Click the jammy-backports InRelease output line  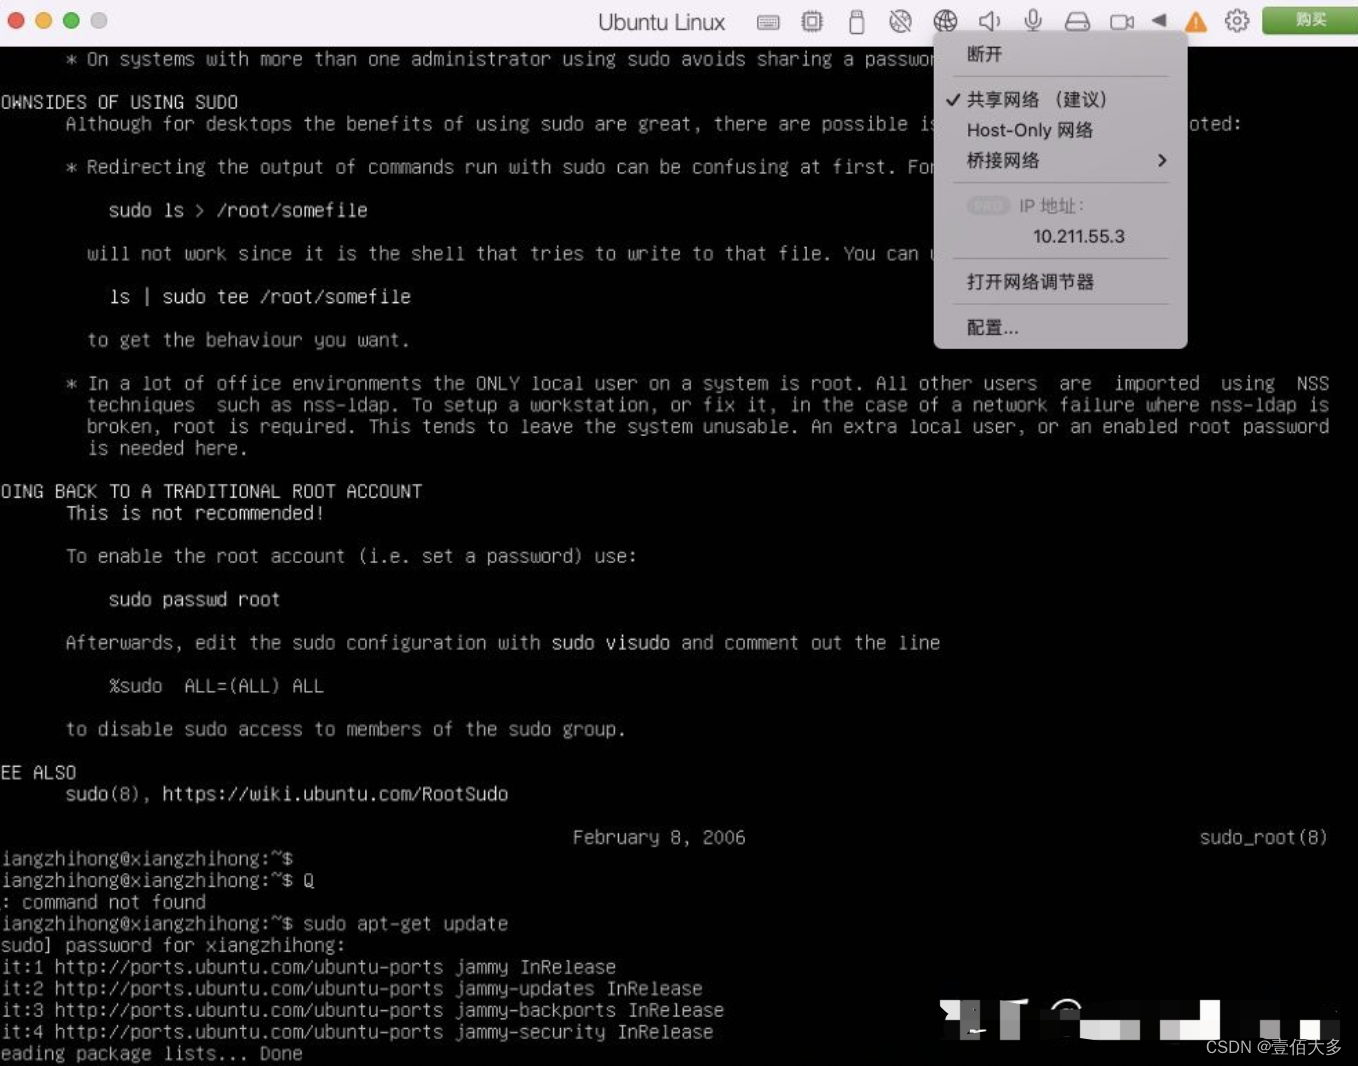(x=362, y=1010)
